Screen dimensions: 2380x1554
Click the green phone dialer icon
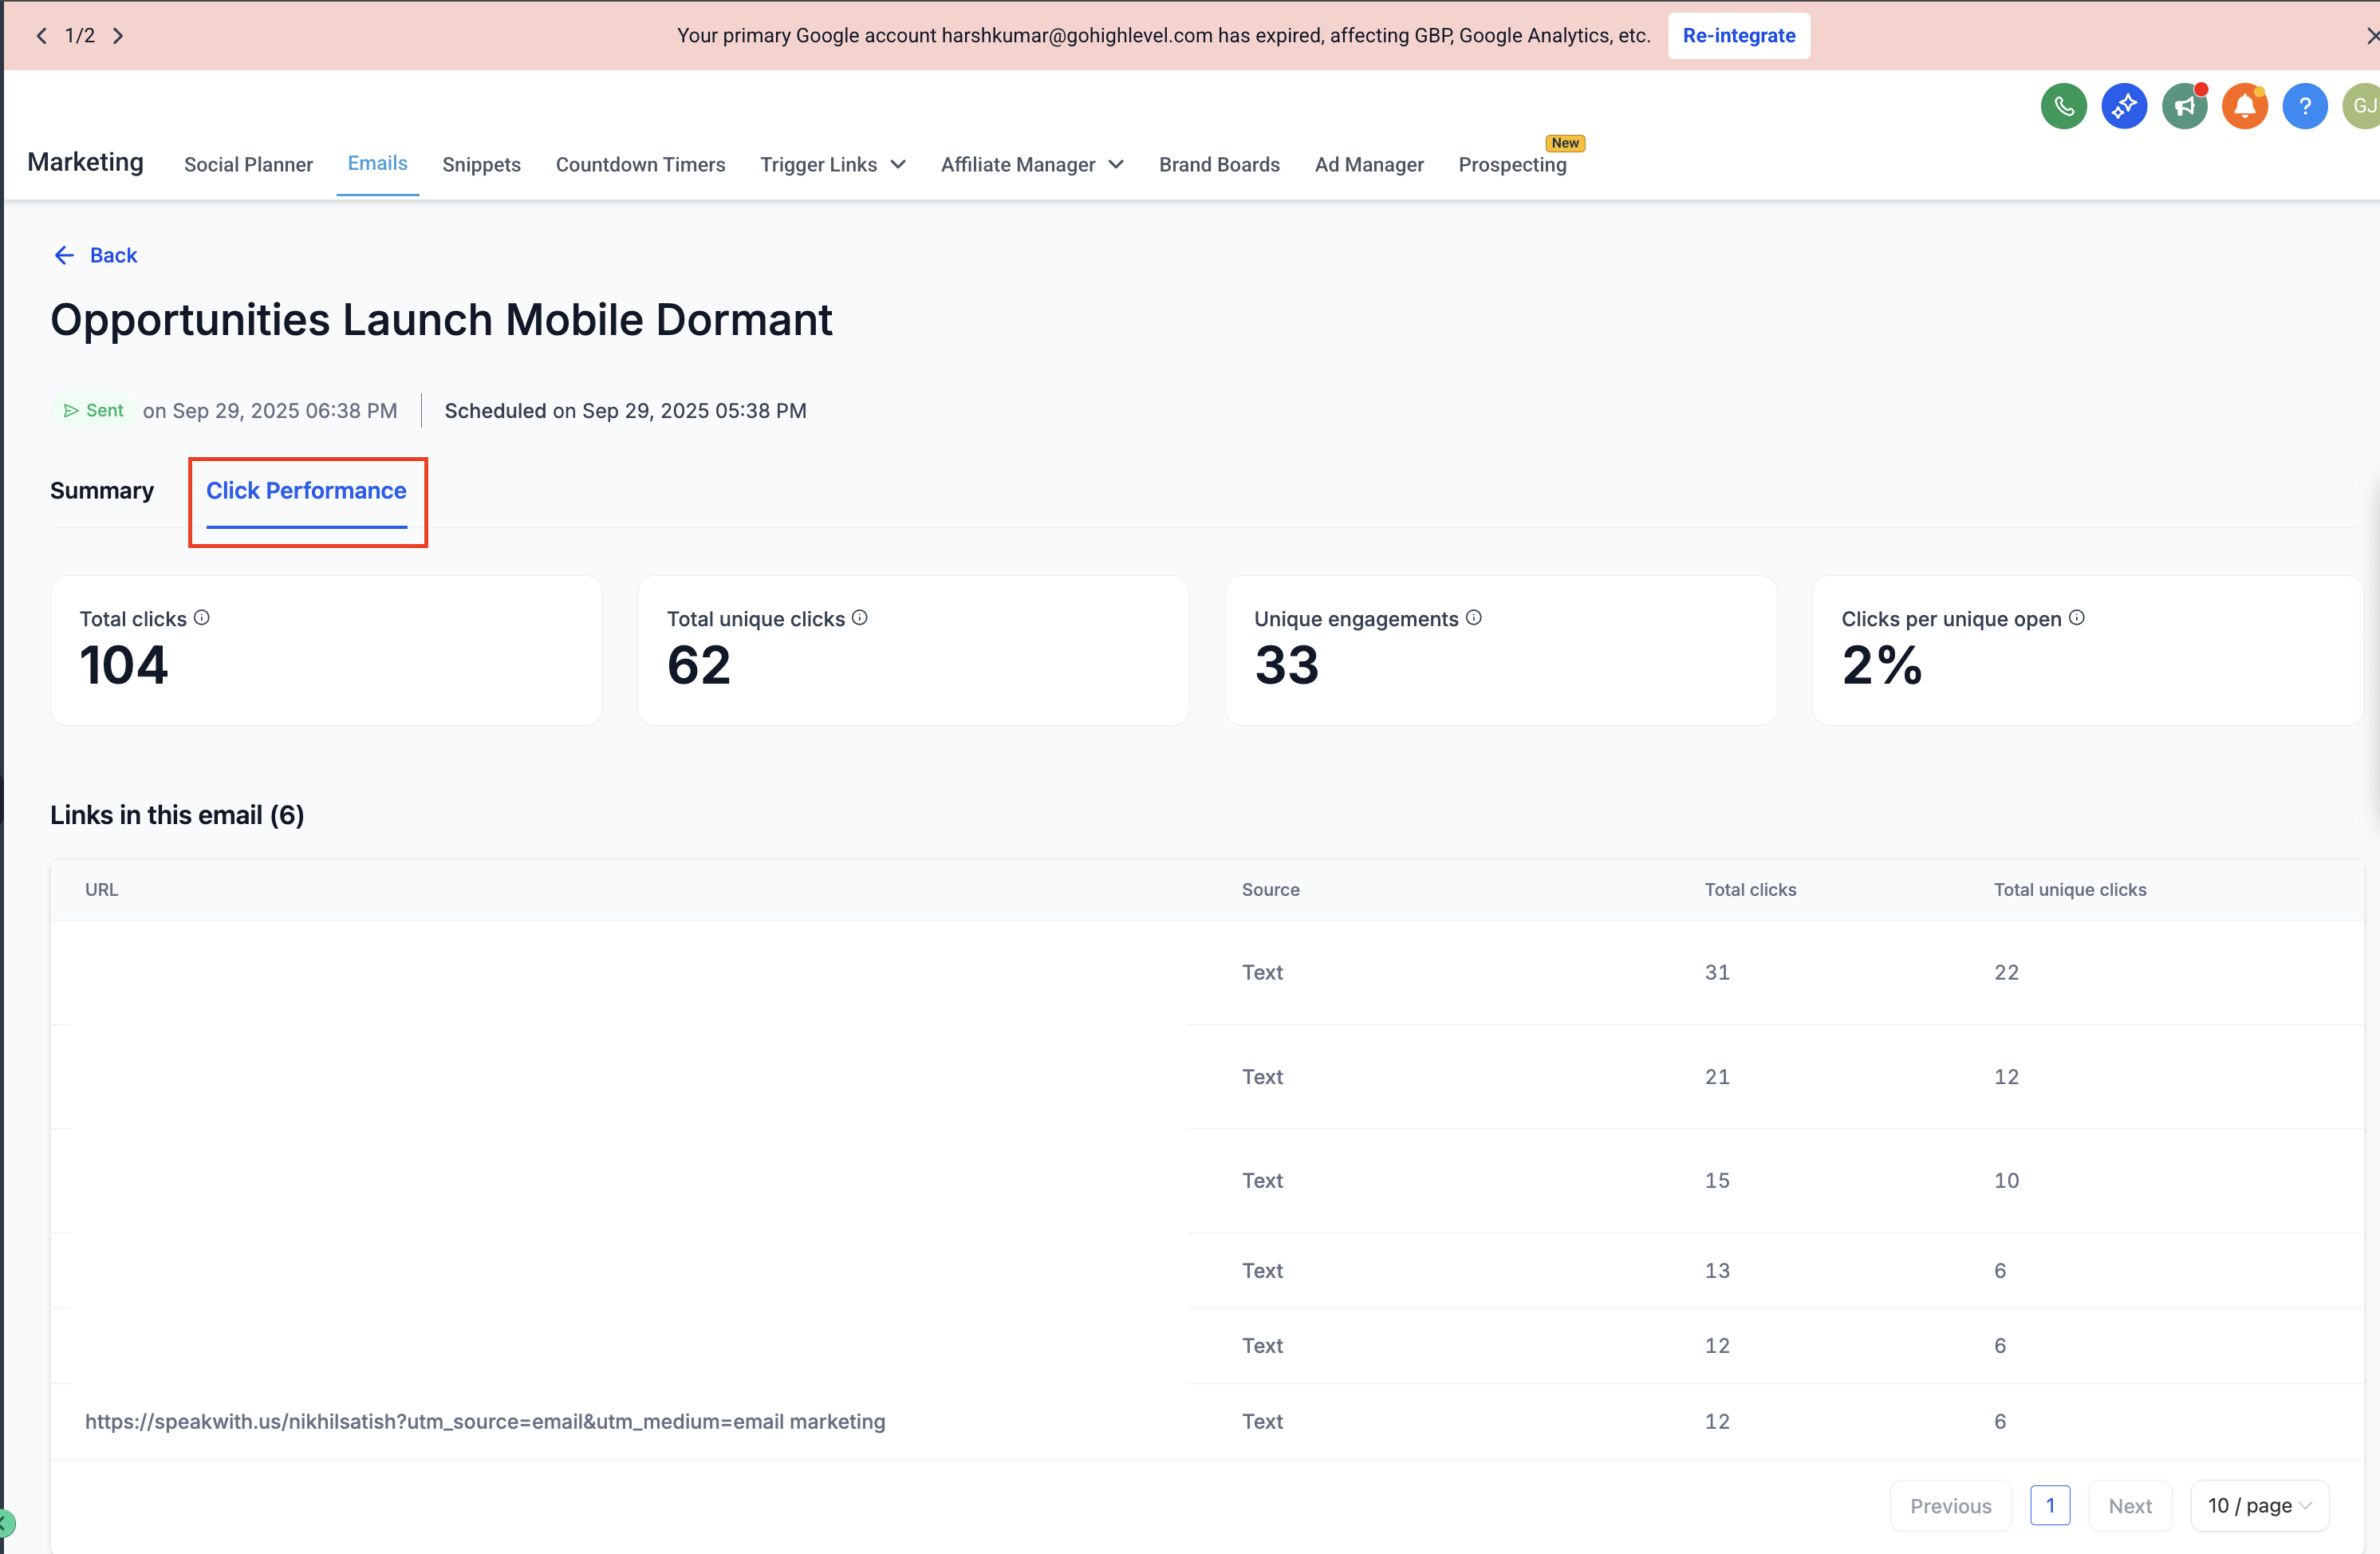[x=2063, y=106]
